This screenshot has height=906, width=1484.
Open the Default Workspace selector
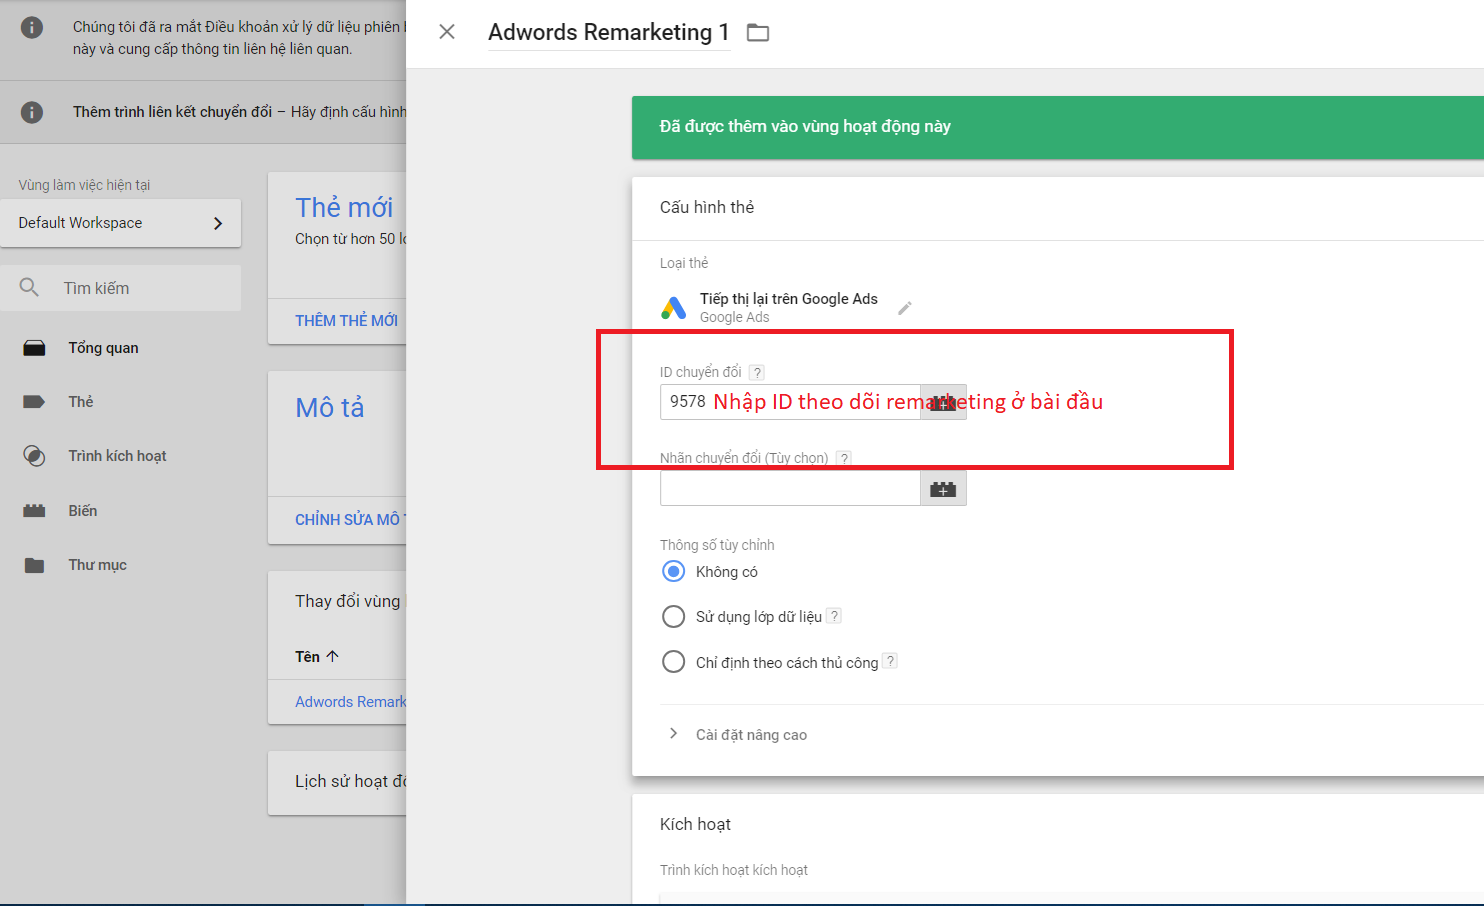tap(120, 223)
